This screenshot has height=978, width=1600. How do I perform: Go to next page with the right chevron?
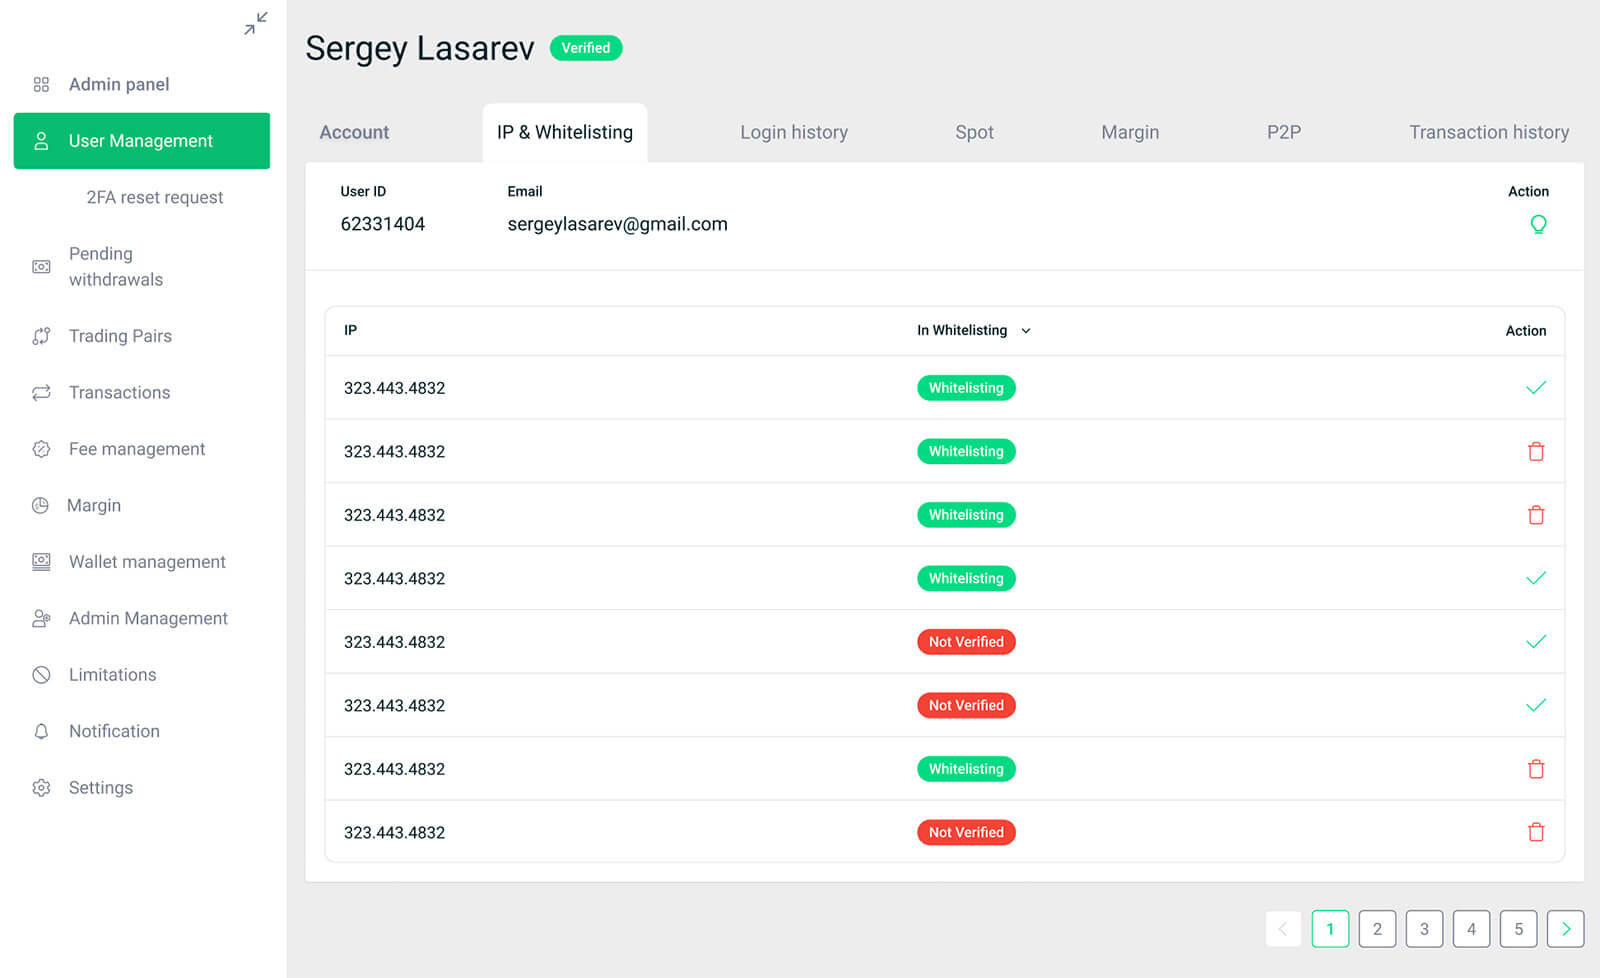coord(1565,929)
